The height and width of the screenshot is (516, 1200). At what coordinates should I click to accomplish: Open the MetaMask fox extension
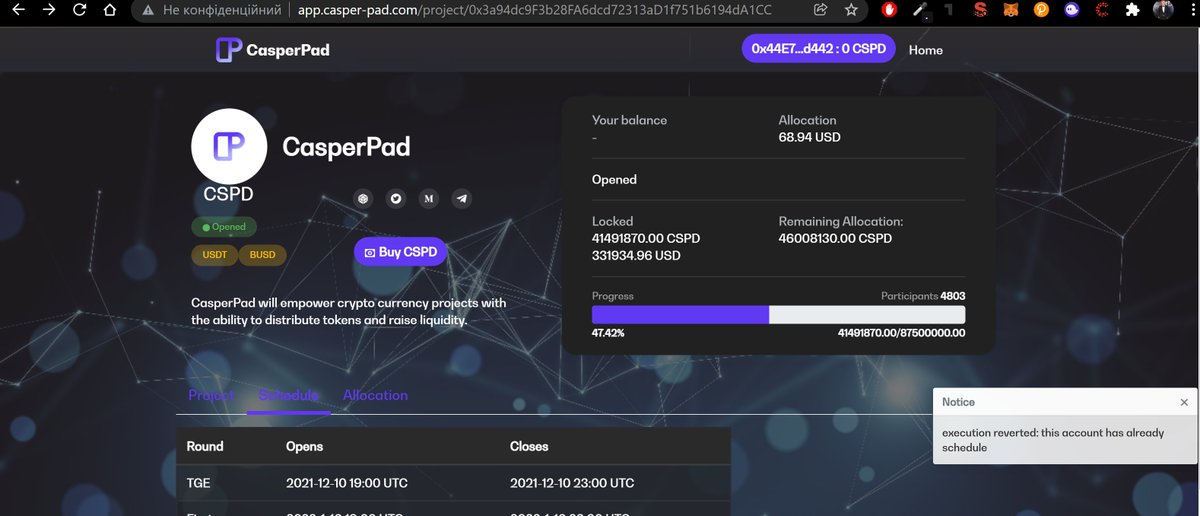tap(1011, 11)
